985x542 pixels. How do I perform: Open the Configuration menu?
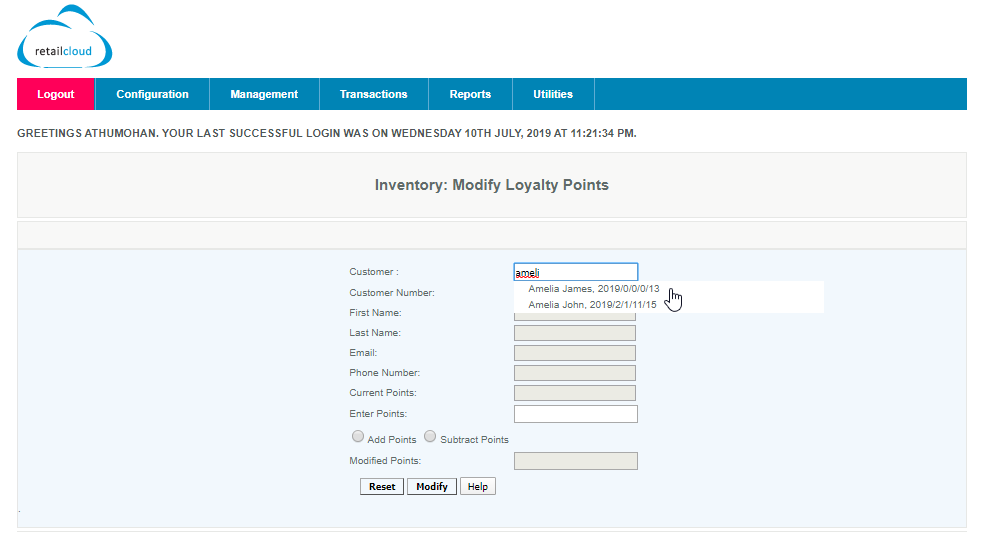[x=152, y=94]
